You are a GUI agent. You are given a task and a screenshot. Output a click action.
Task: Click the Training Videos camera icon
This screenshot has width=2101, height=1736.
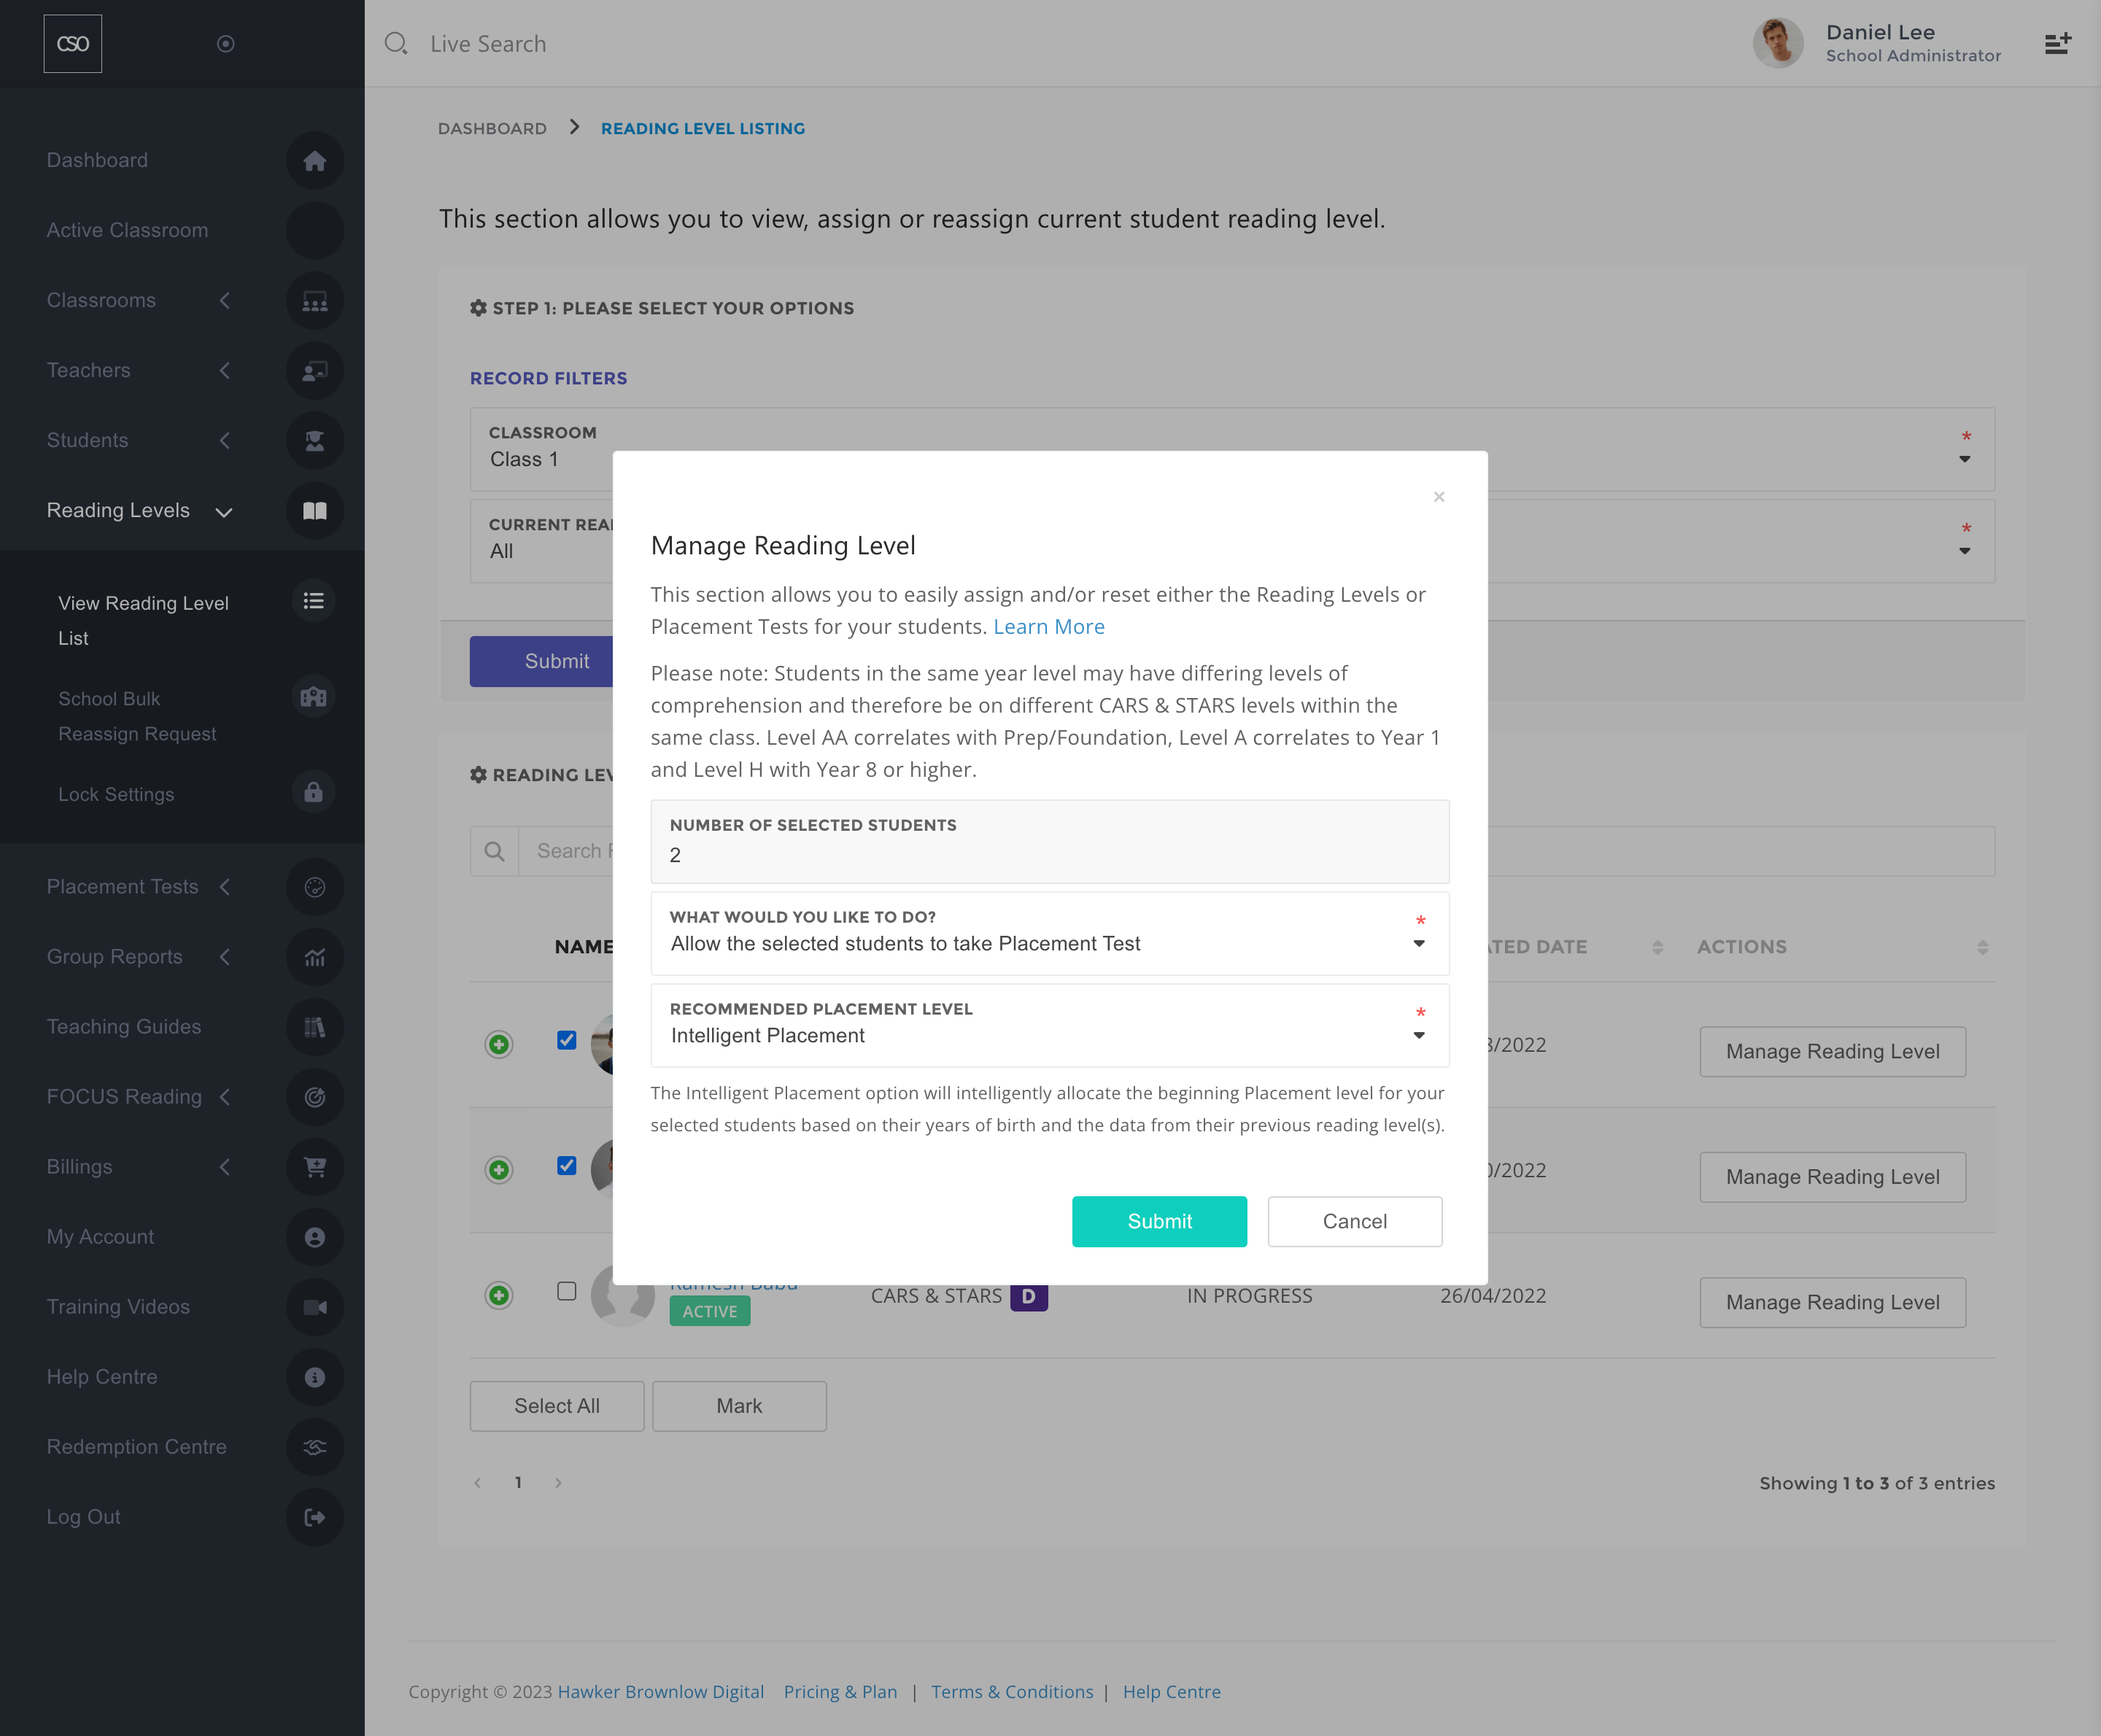[315, 1307]
